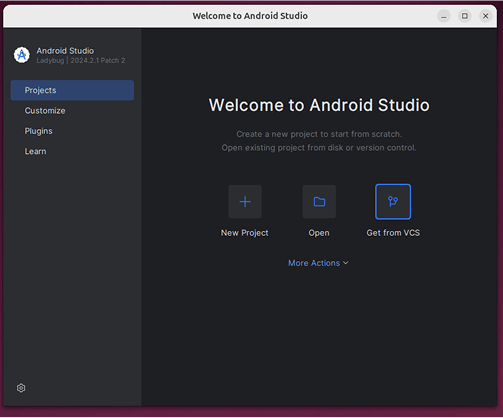The width and height of the screenshot is (503, 418).
Task: Click the Ladybug 2024.2.1 Patch 2 version text
Action: point(81,60)
